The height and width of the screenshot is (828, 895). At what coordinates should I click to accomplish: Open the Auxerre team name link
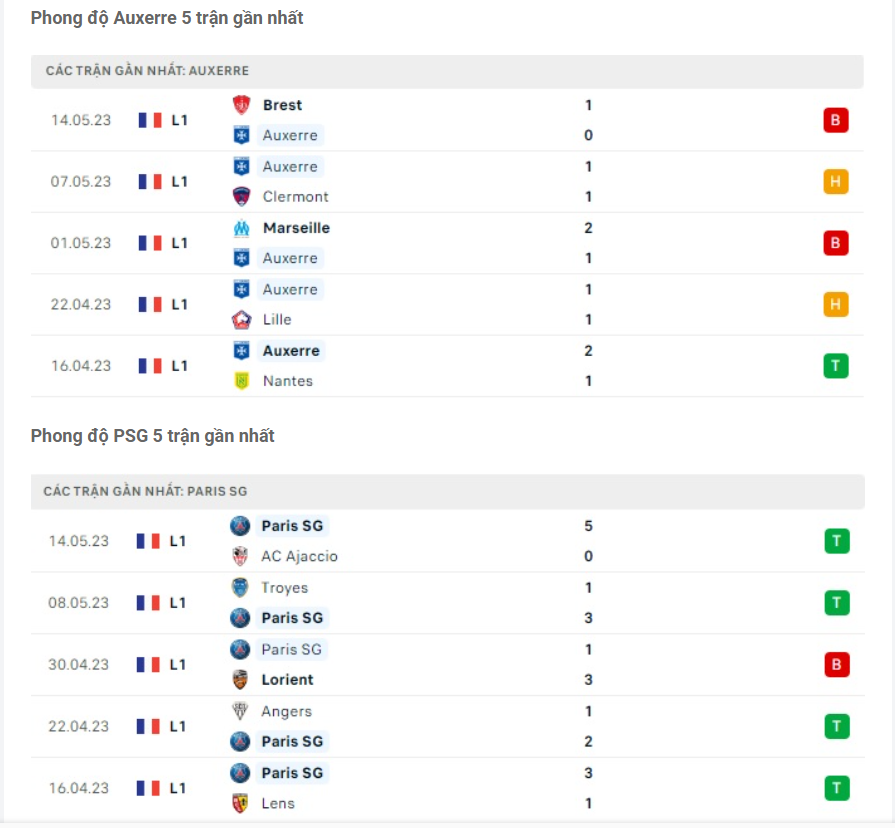tap(290, 135)
